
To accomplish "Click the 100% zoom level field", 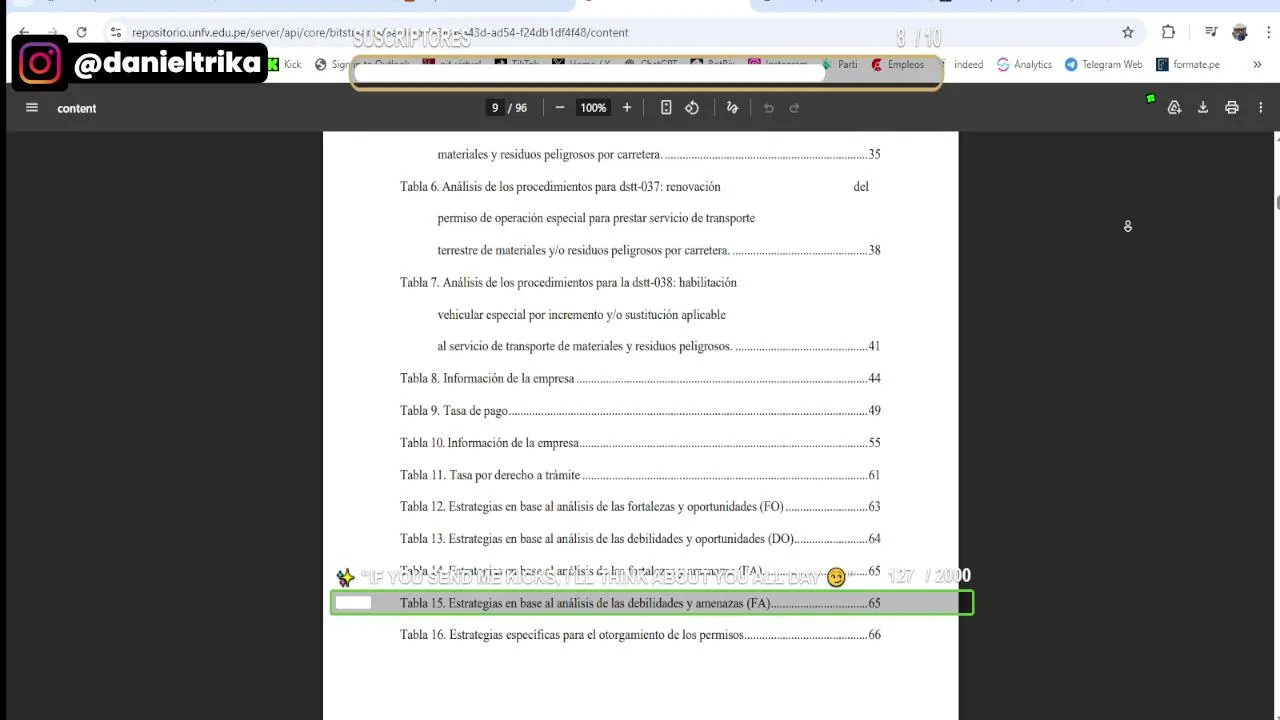I will pyautogui.click(x=593, y=108).
